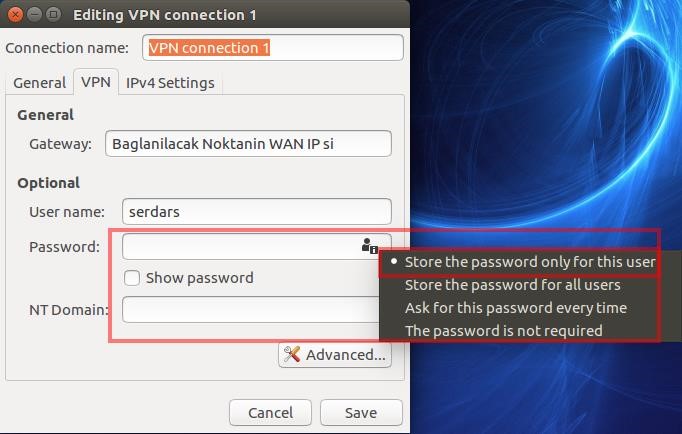The image size is (682, 434).
Task: Click the Password entry box
Action: [x=240, y=246]
